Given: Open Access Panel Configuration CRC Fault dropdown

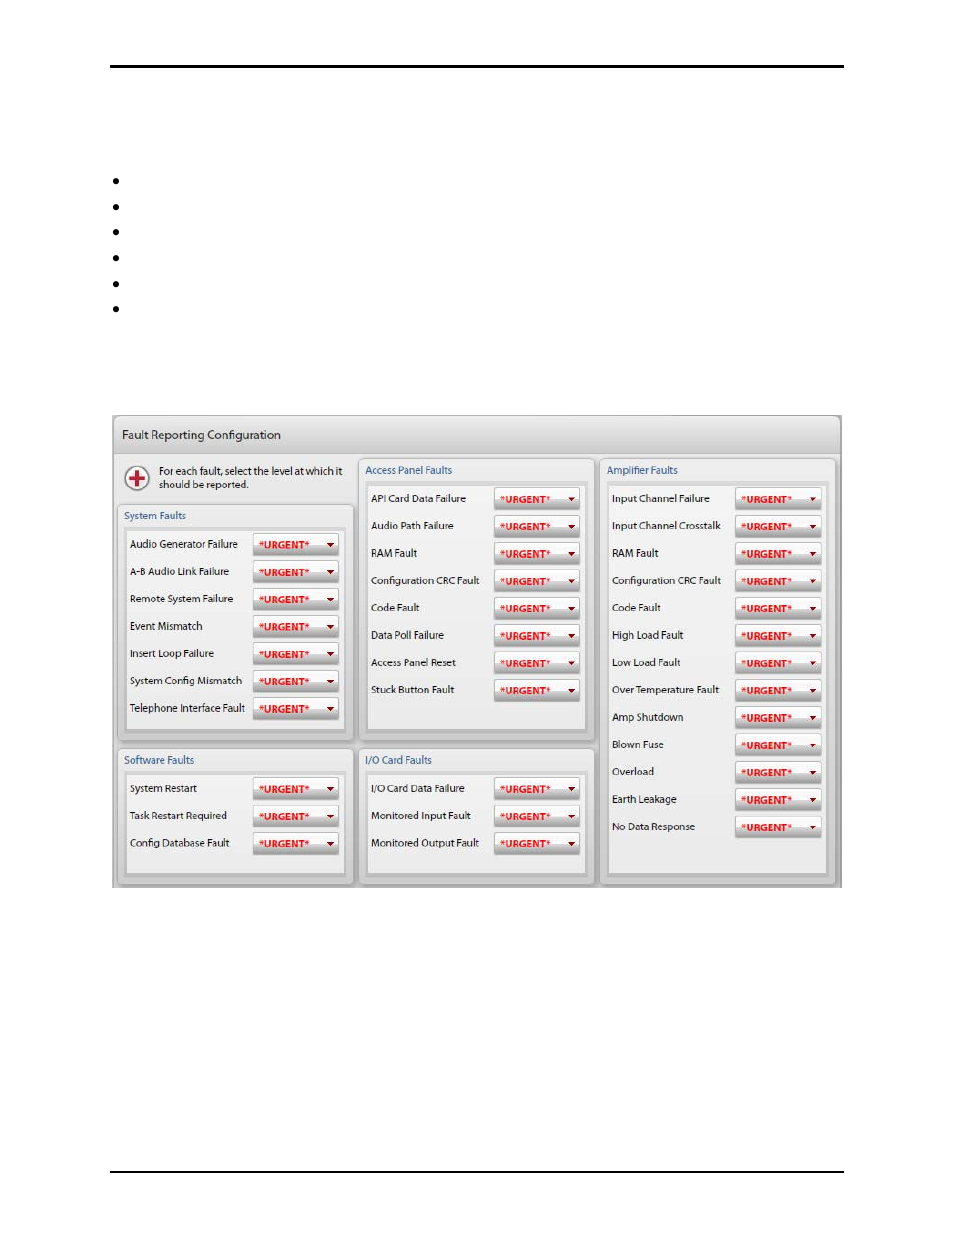Looking at the screenshot, I should point(537,581).
